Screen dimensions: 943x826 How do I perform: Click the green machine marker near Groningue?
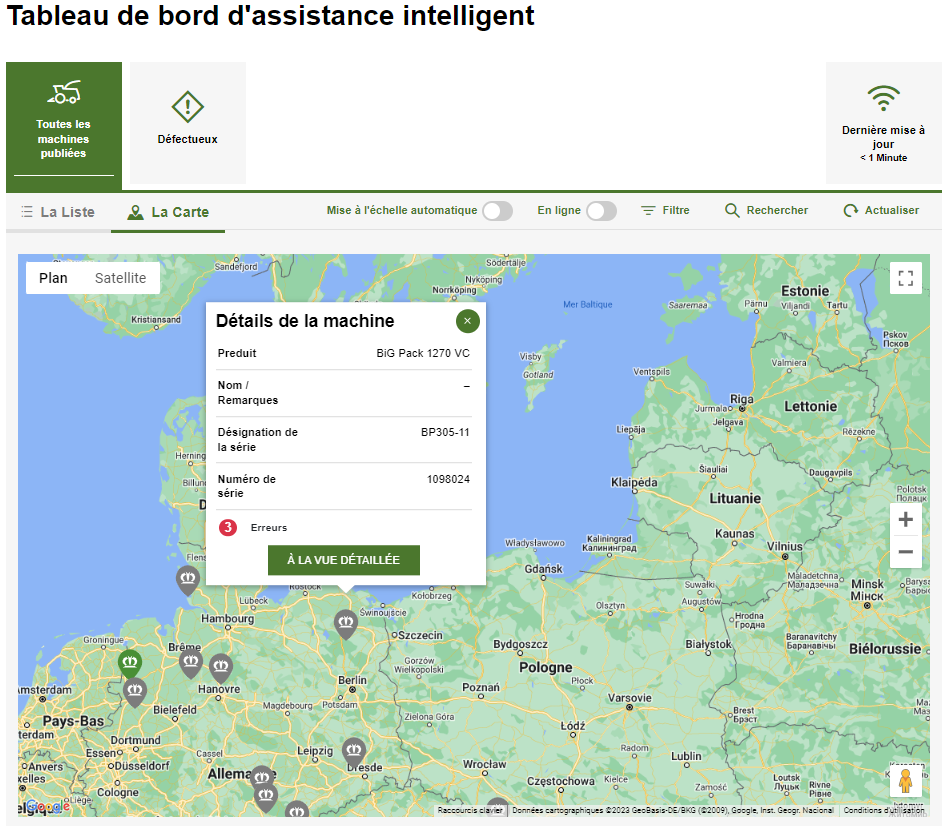click(130, 662)
